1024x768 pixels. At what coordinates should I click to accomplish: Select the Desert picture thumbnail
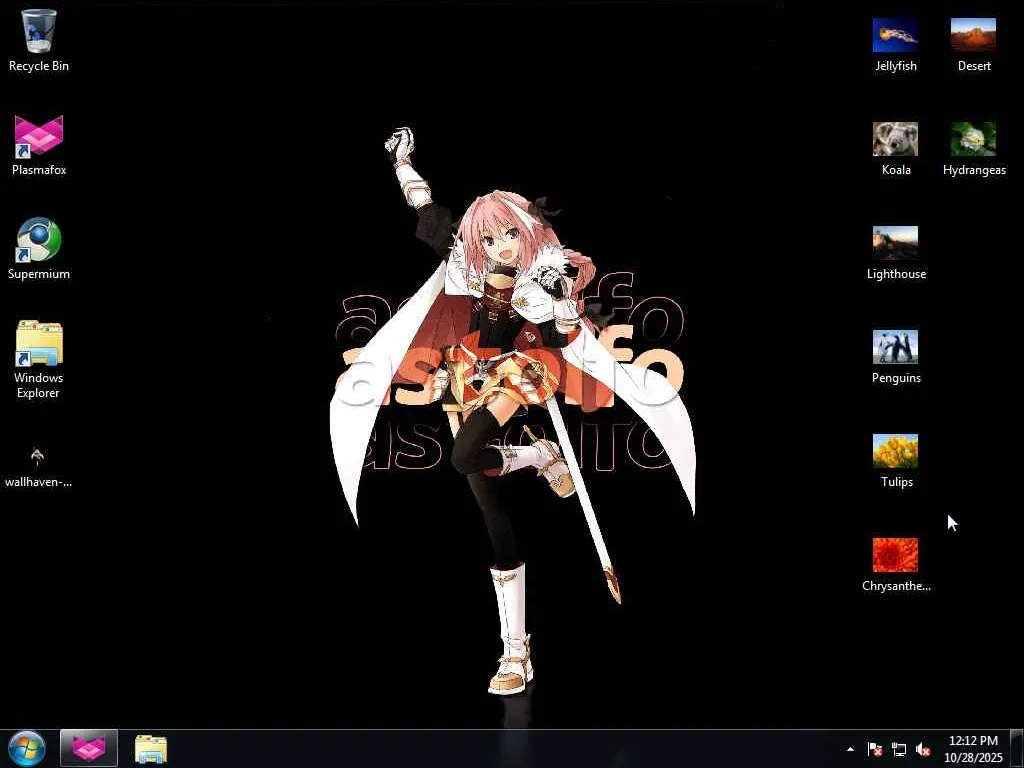click(974, 43)
